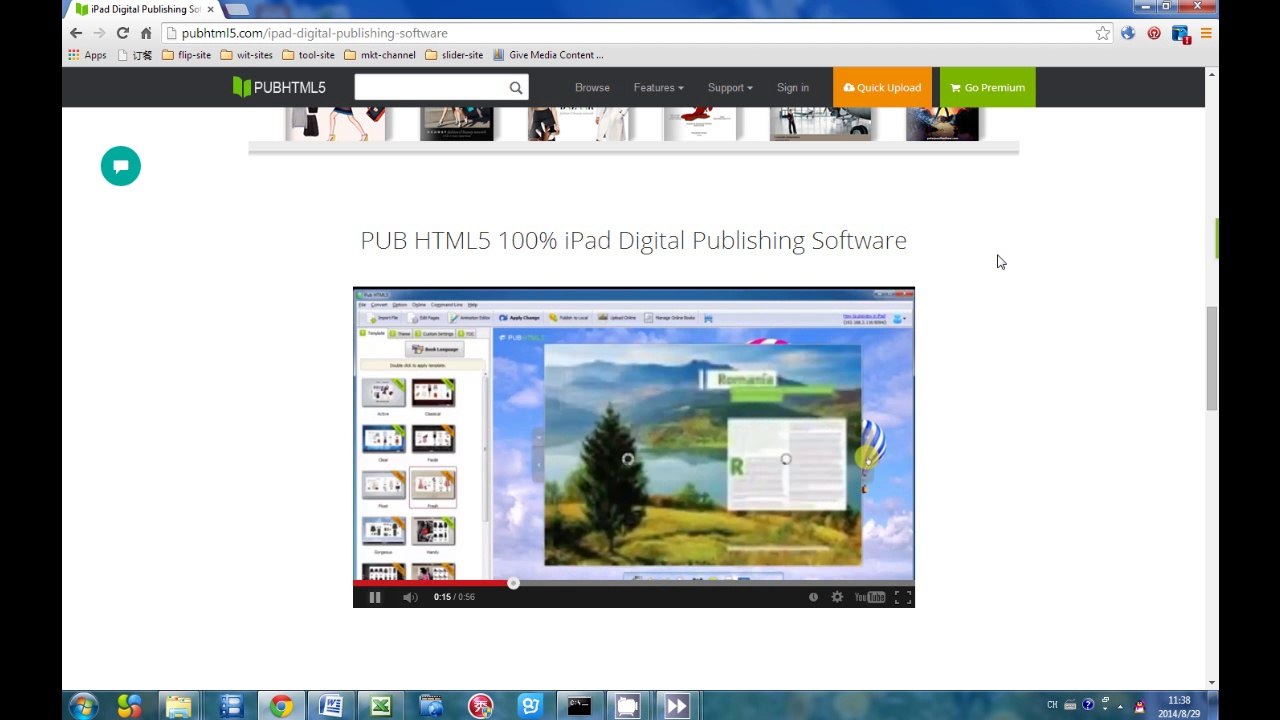Click the PUBHTML5 logo in the site header
Image resolution: width=1280 pixels, height=720 pixels.
click(x=279, y=87)
